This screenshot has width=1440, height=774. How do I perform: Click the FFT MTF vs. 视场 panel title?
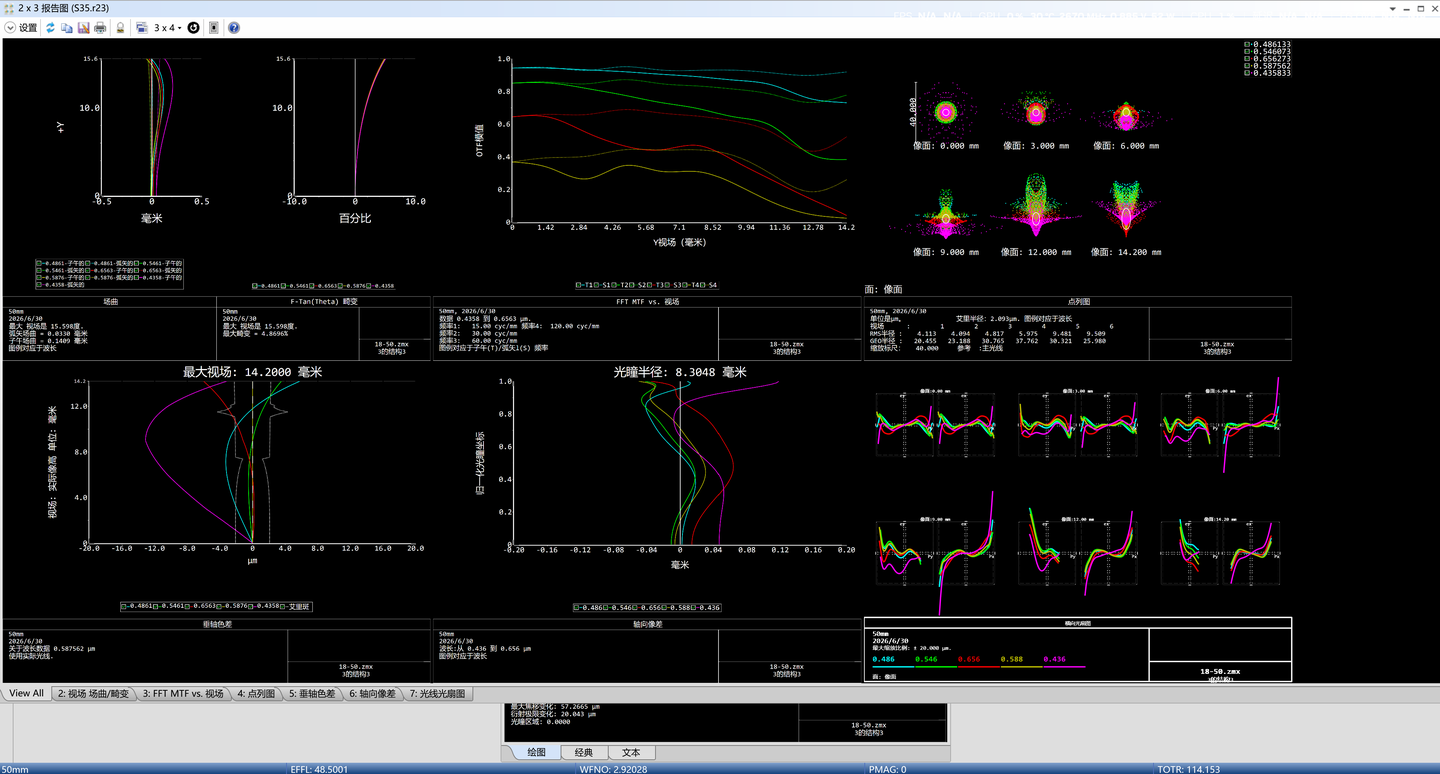pos(647,301)
